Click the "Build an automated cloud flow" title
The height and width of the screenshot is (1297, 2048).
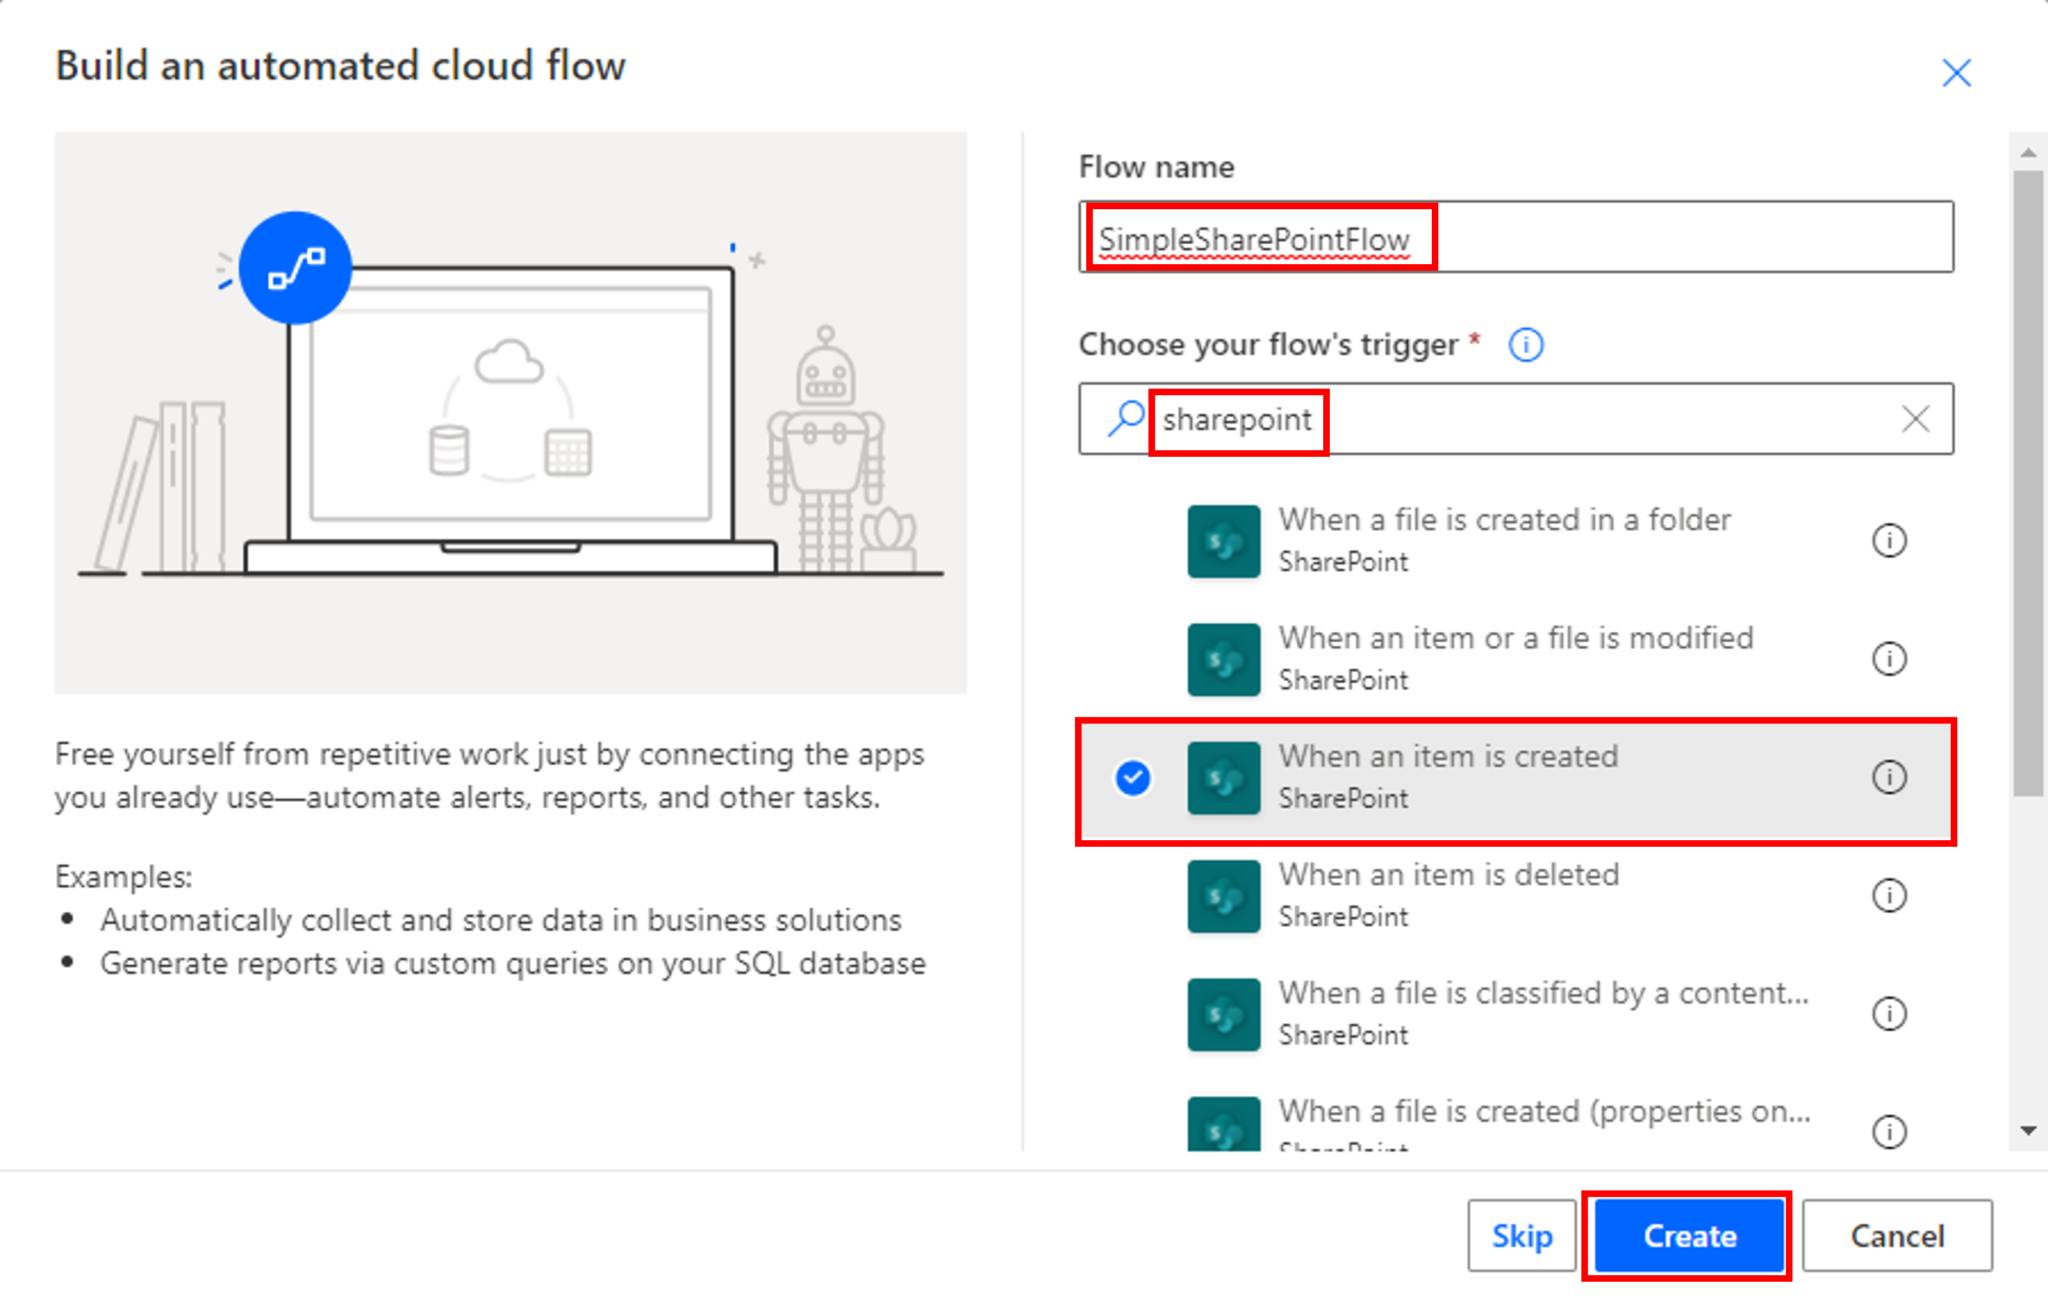(341, 65)
